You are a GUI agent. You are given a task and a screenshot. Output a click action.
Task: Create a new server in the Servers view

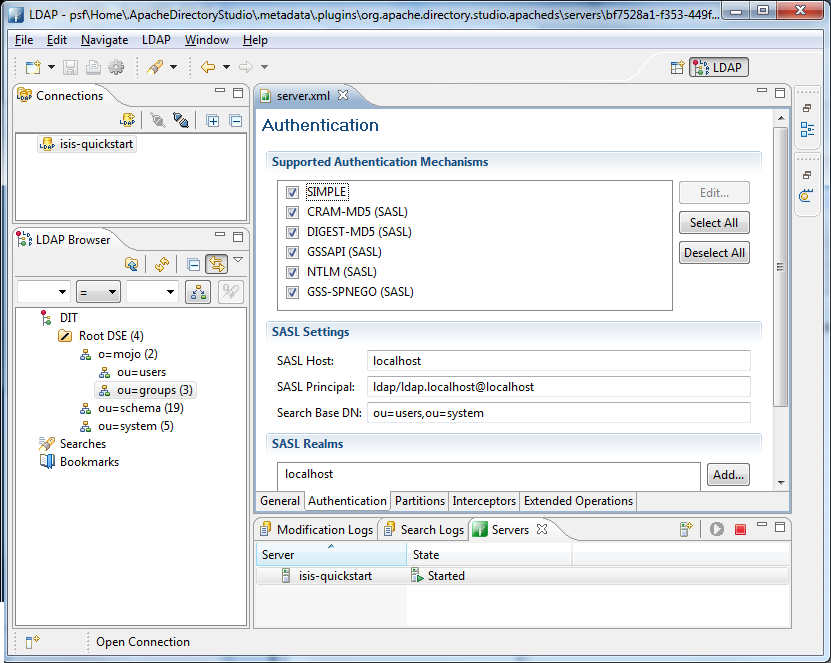(685, 529)
